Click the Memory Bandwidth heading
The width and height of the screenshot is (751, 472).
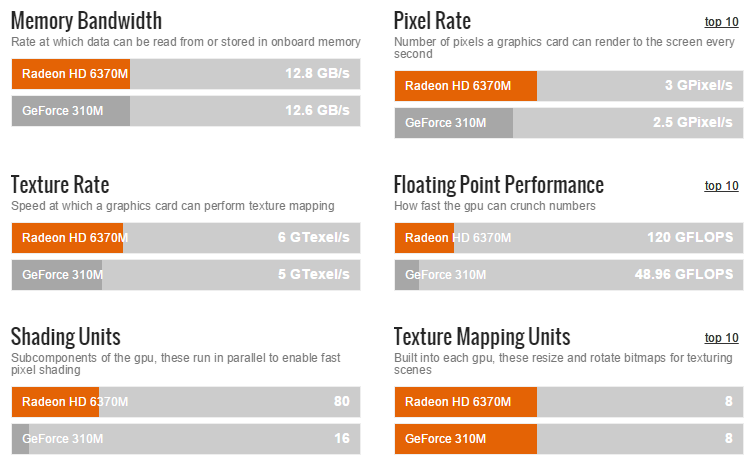tap(86, 21)
